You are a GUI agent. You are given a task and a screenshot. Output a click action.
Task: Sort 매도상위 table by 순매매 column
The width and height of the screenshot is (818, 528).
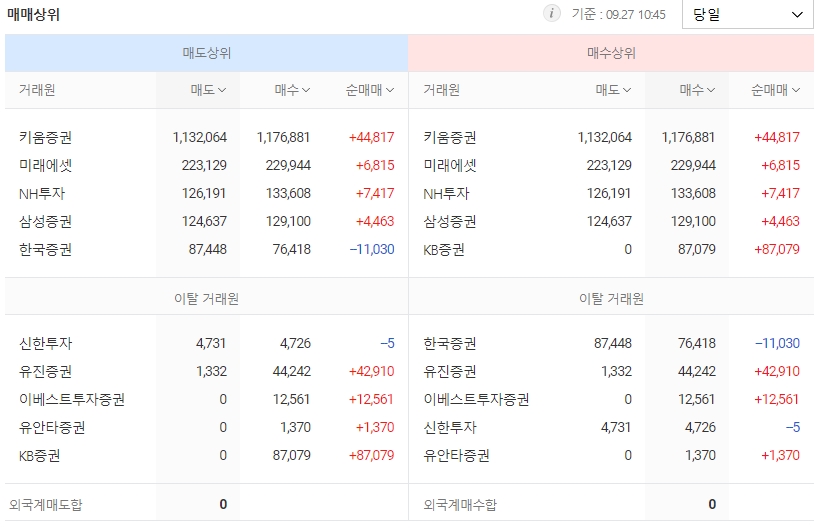[369, 90]
